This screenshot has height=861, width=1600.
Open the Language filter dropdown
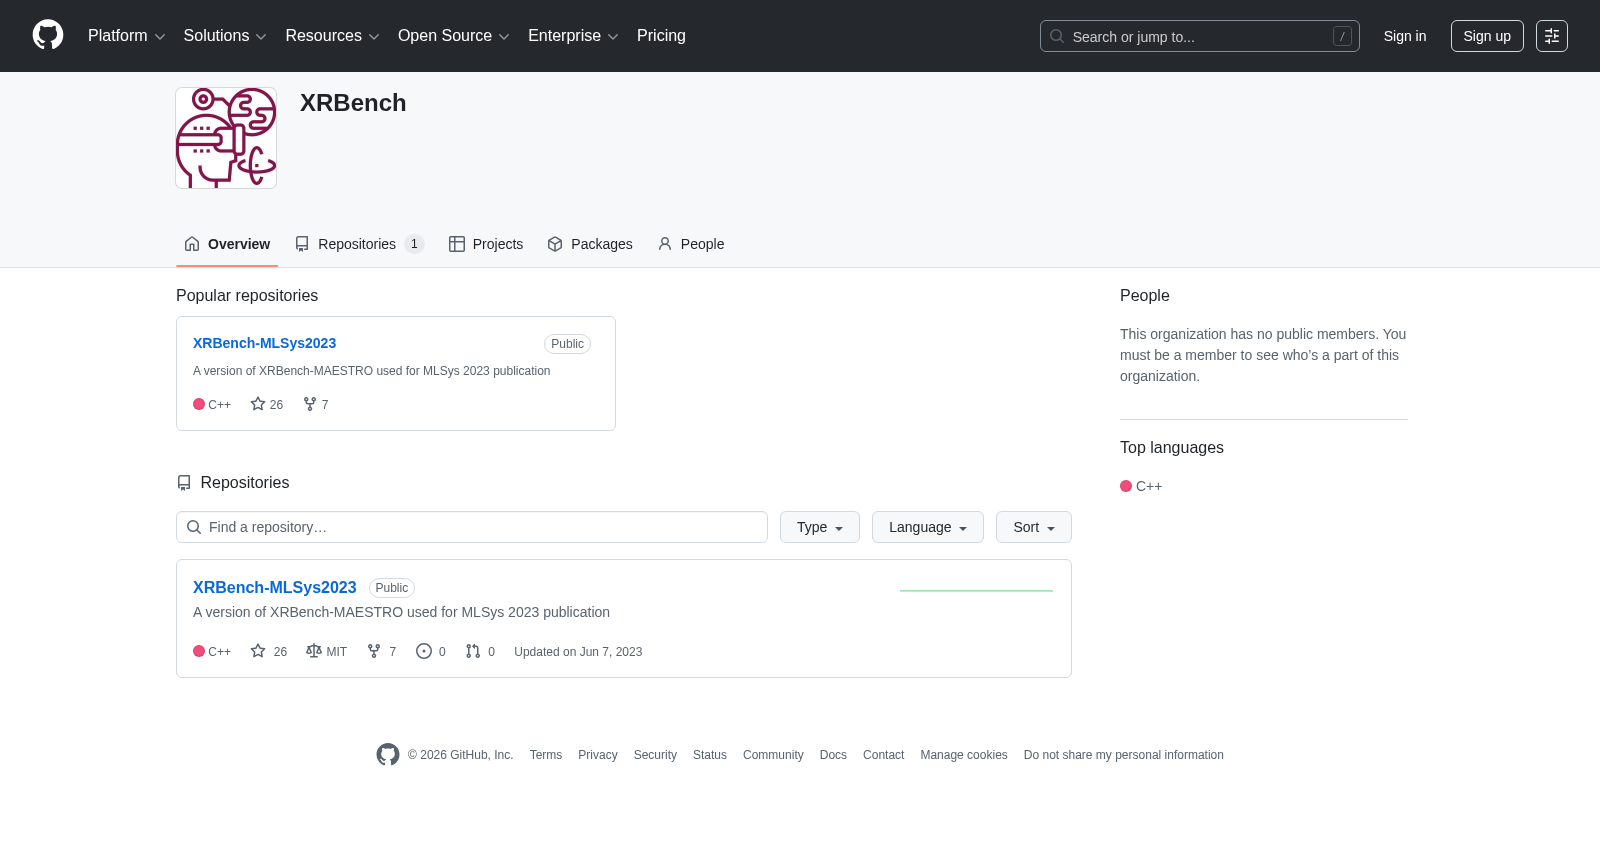928,527
